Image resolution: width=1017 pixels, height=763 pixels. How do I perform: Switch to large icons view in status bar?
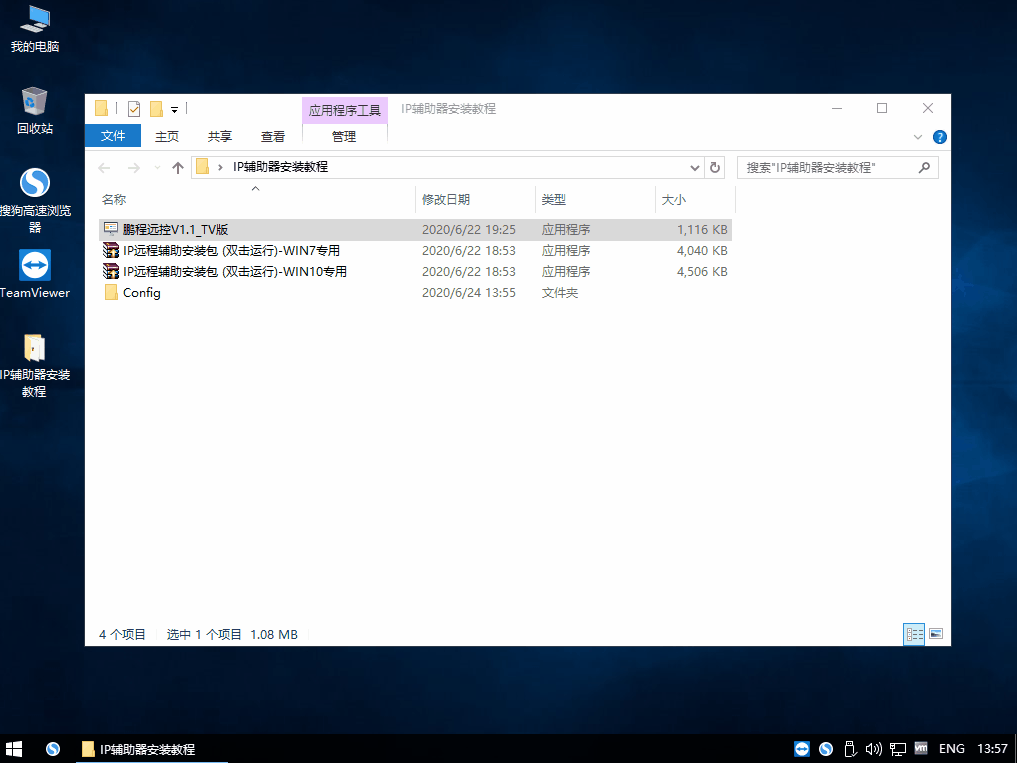pos(935,634)
